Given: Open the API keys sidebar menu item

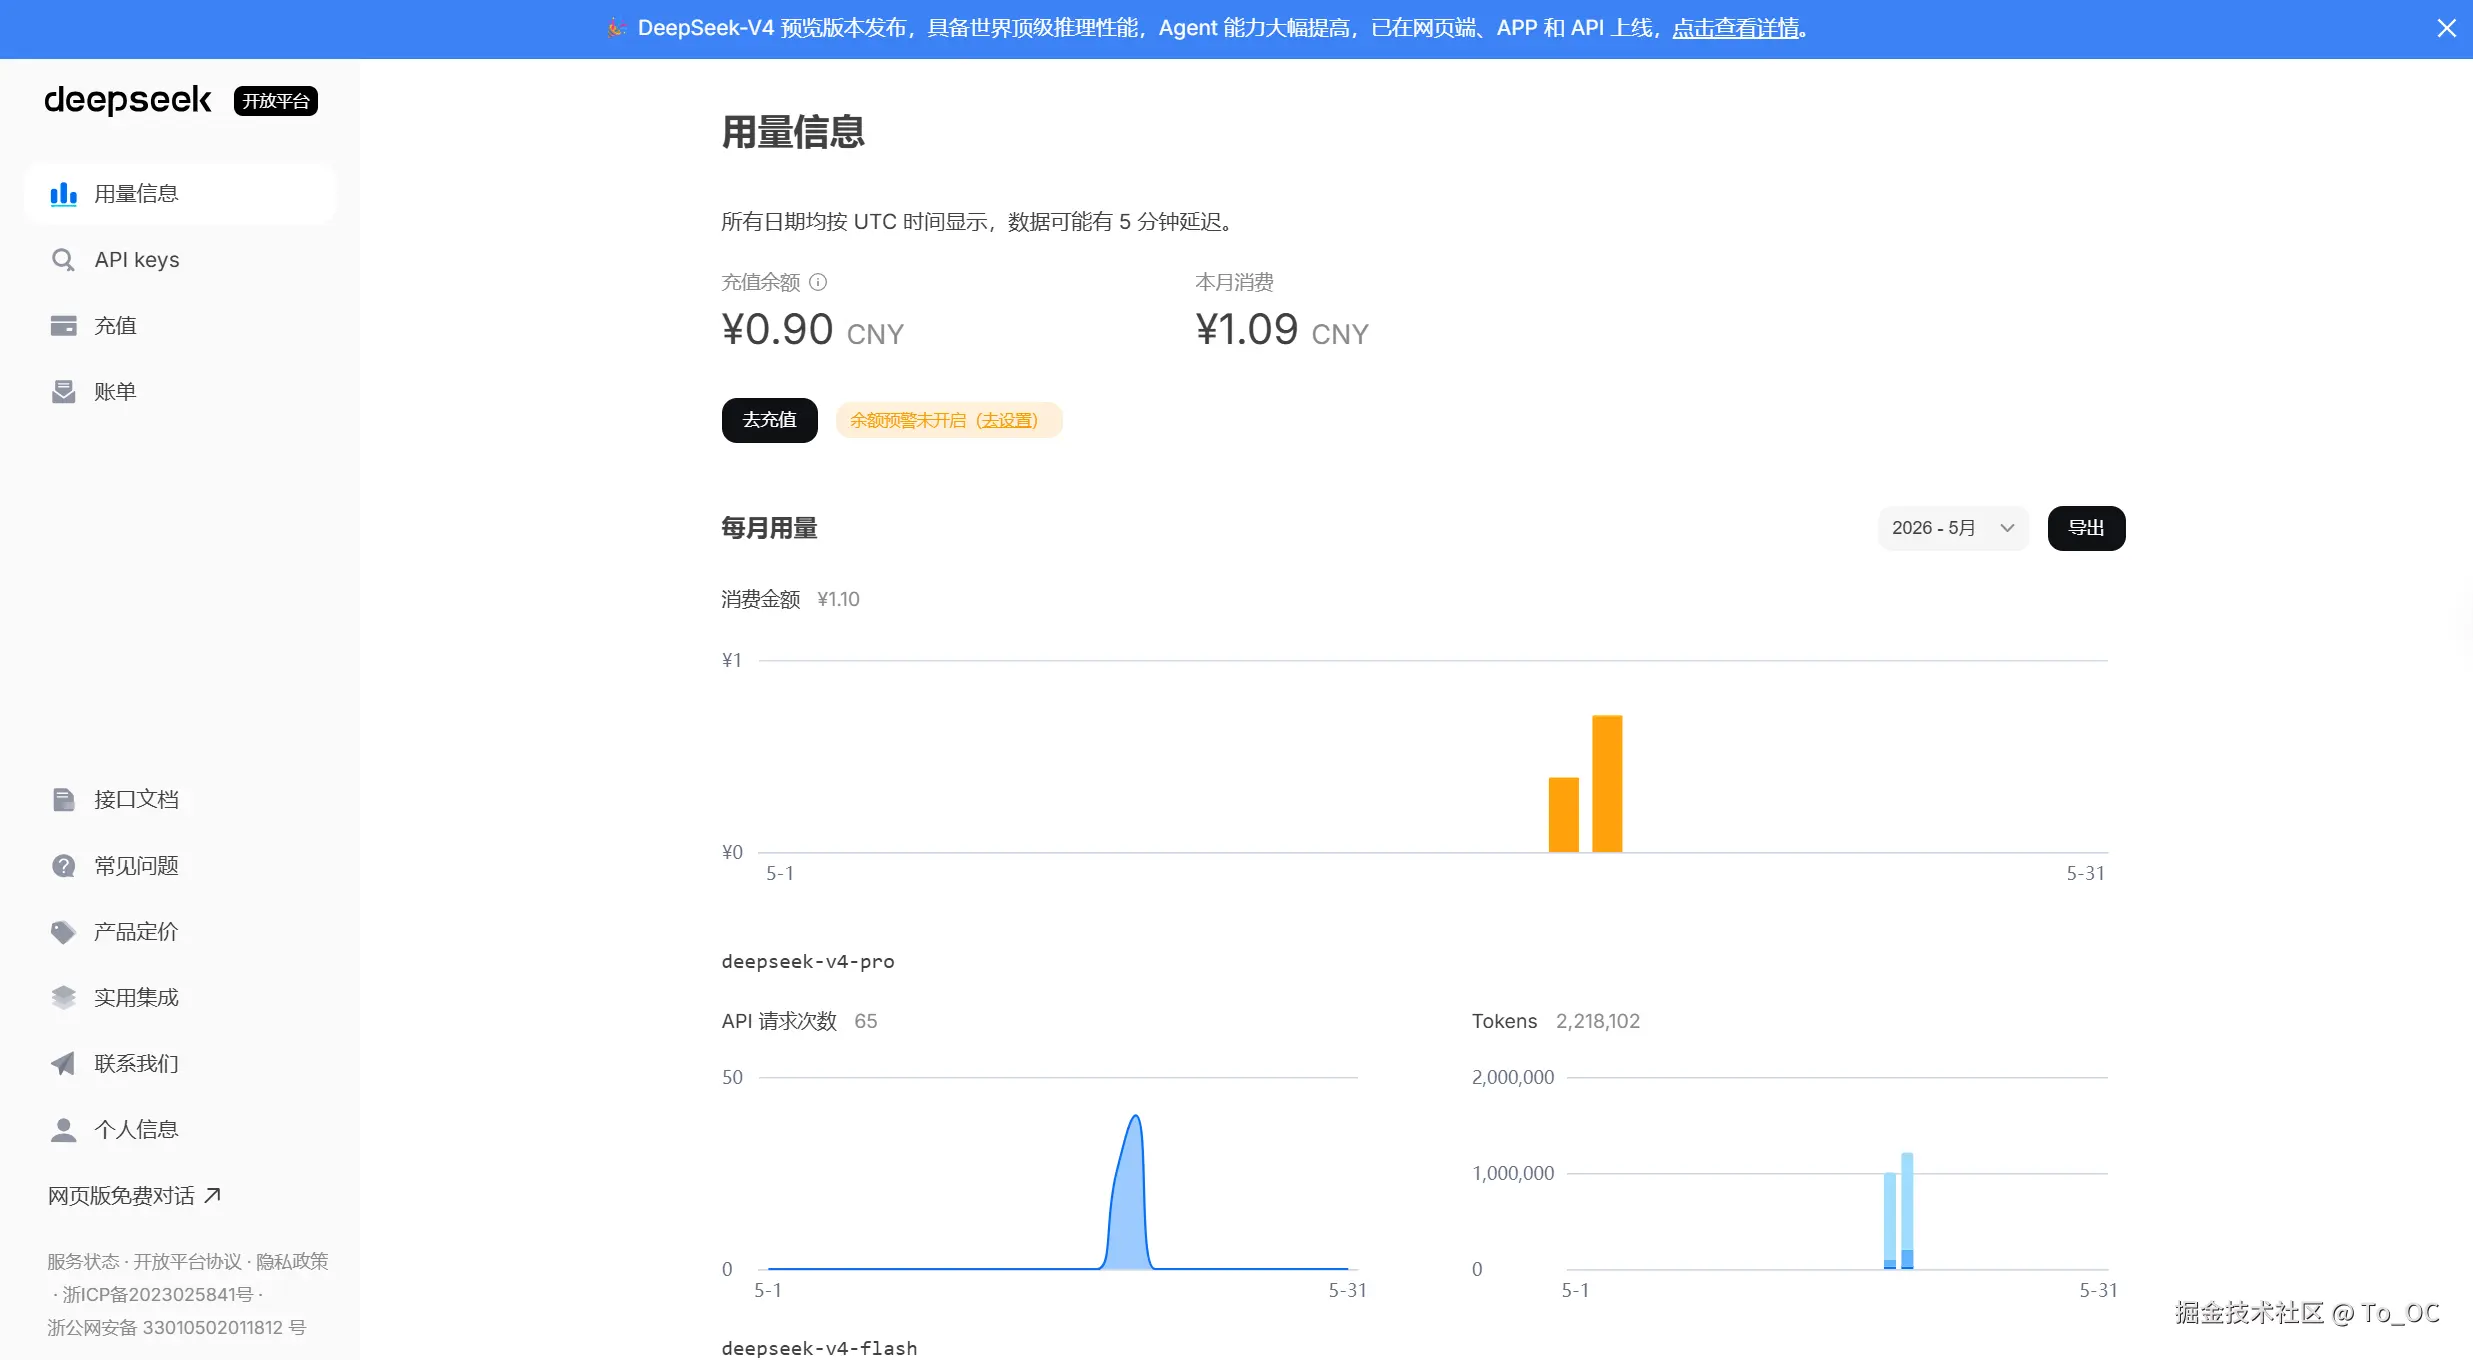Looking at the screenshot, I should [x=180, y=260].
